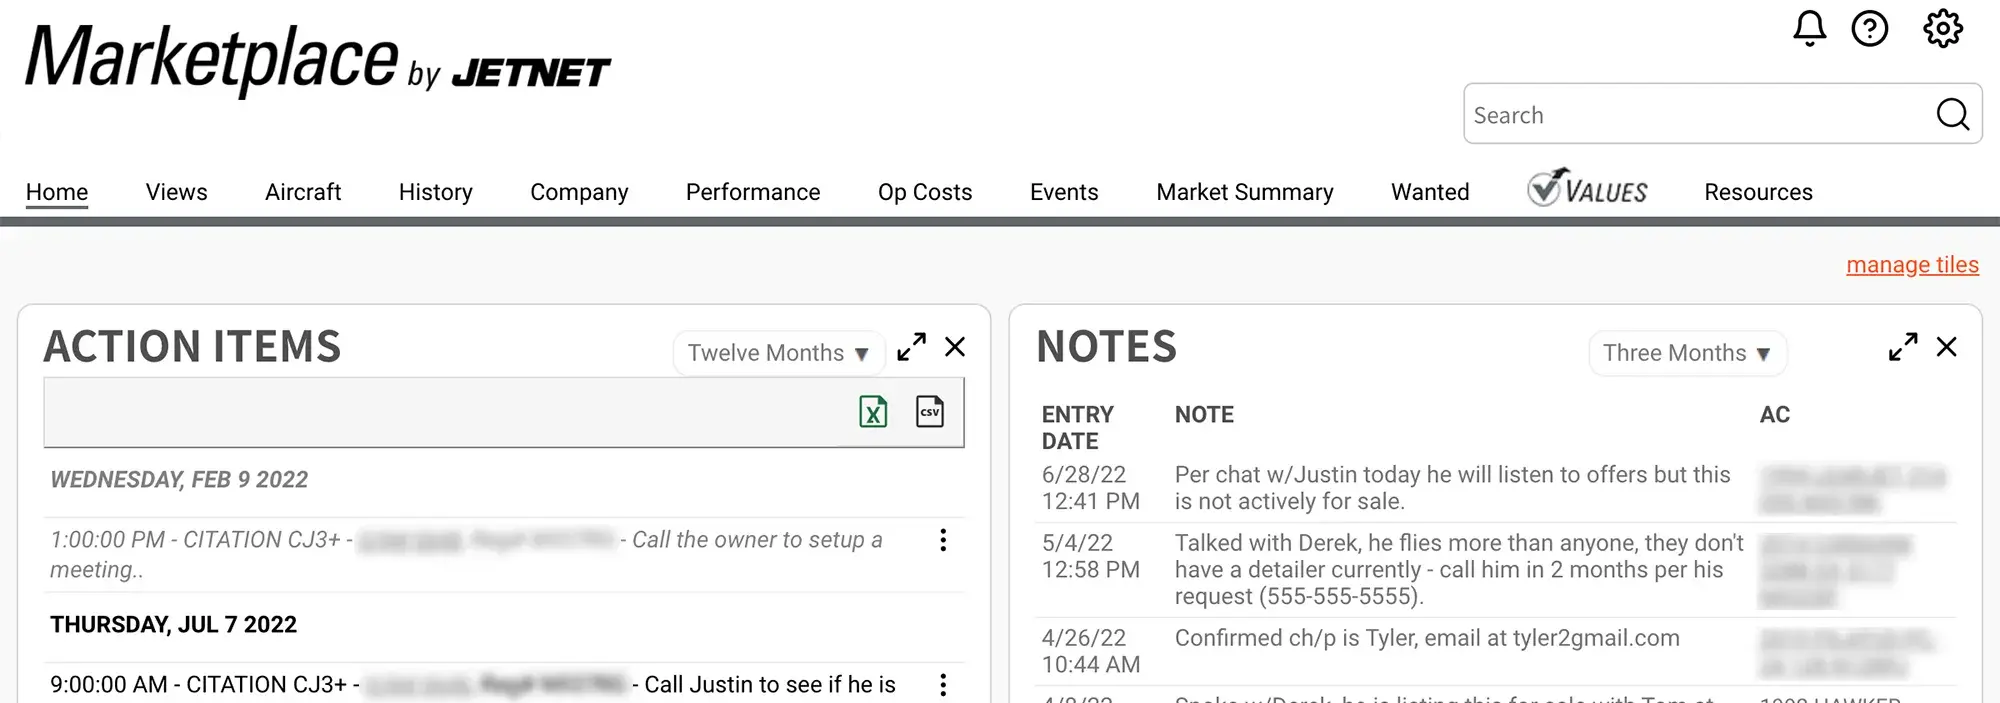The height and width of the screenshot is (703, 2000).
Task: Click the search magnifier icon
Action: tap(1952, 114)
